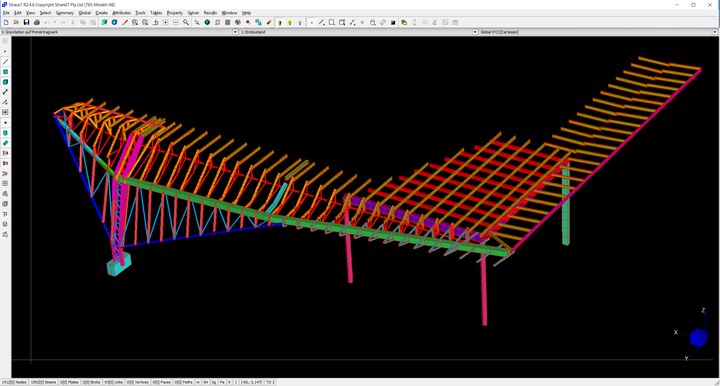The height and width of the screenshot is (386, 720).
Task: Open the Help menu
Action: click(247, 13)
